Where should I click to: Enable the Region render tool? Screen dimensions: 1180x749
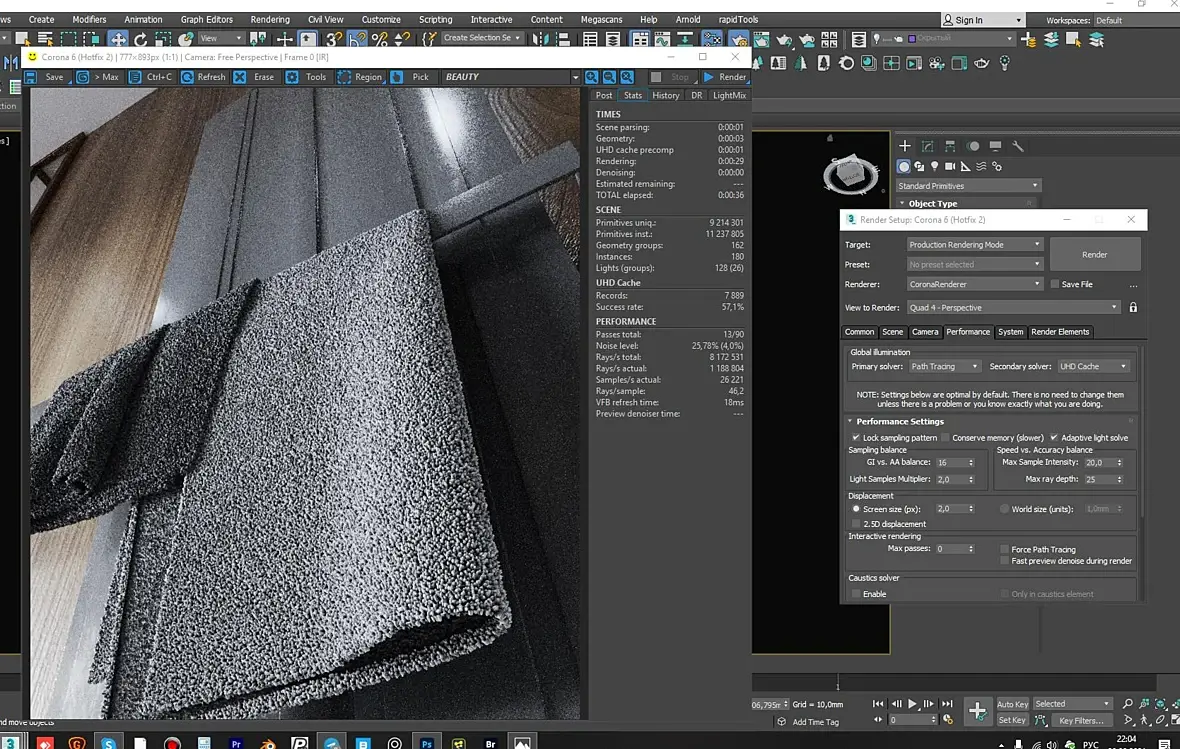(x=345, y=77)
